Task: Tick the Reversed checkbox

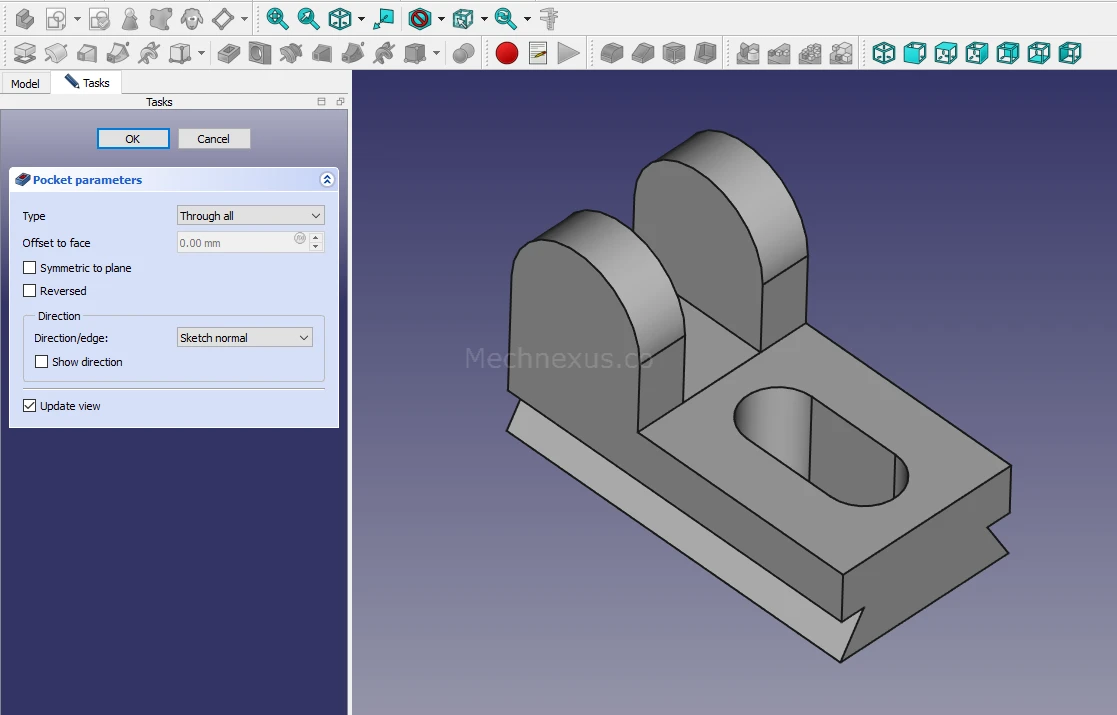Action: point(30,291)
